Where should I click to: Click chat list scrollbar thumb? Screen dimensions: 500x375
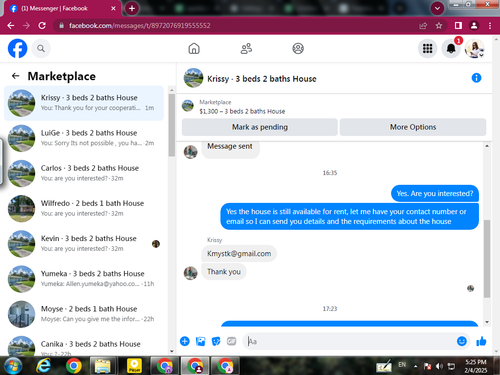coord(172,125)
